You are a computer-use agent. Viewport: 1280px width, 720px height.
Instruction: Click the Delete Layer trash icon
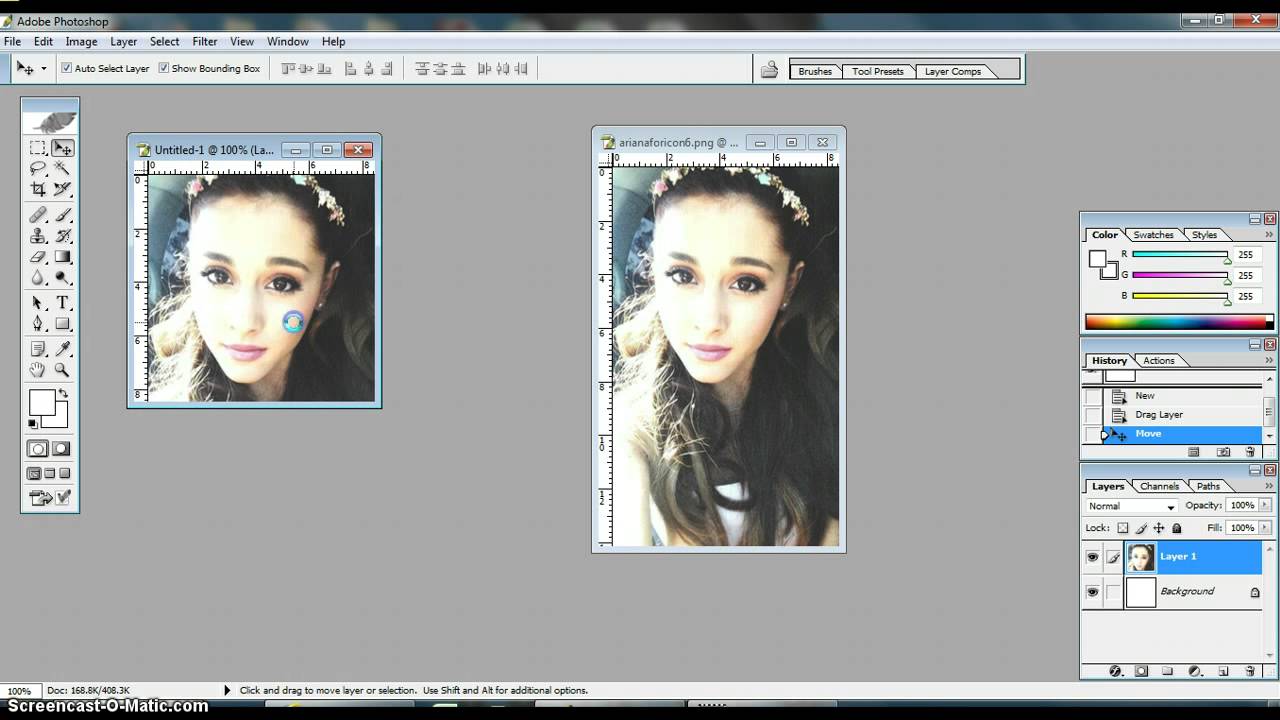pos(1250,671)
